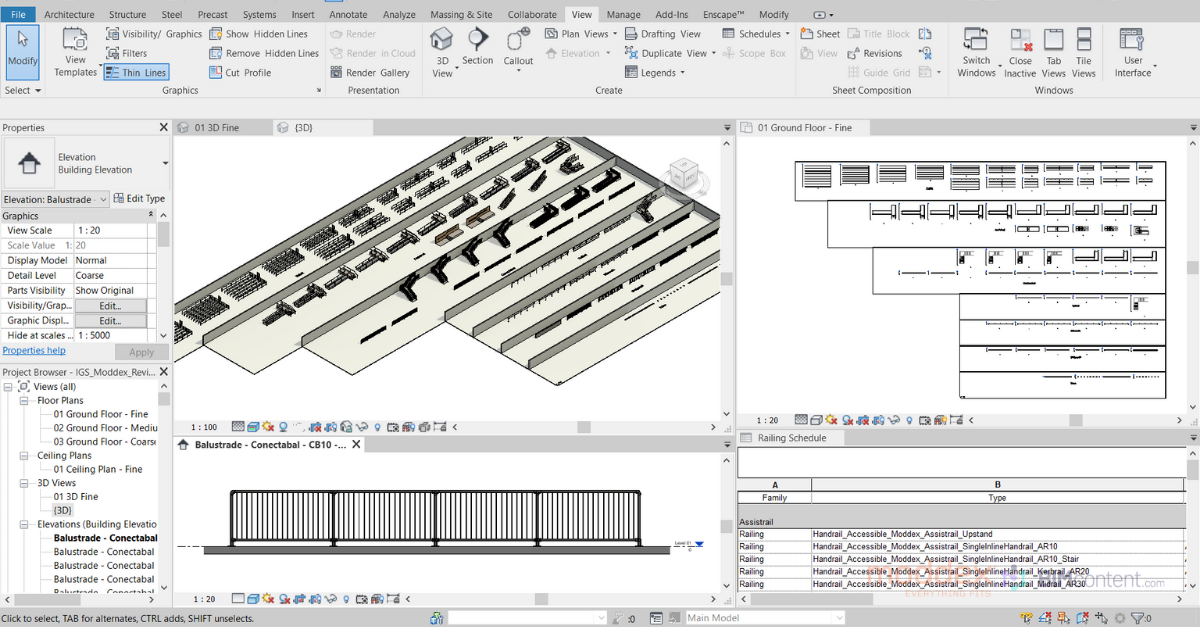The height and width of the screenshot is (627, 1200).
Task: Toggle crop view in {3D} view bar
Action: pyautogui.click(x=315, y=426)
